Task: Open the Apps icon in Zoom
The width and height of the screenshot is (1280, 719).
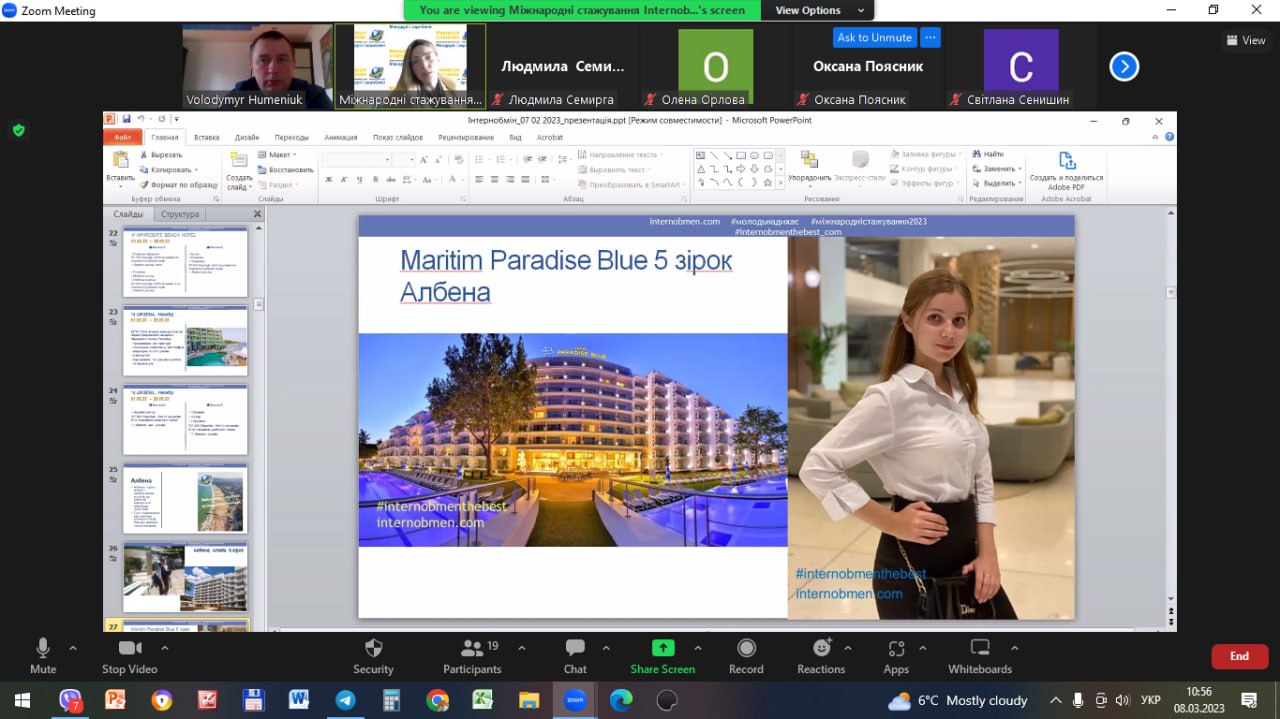Action: click(895, 648)
